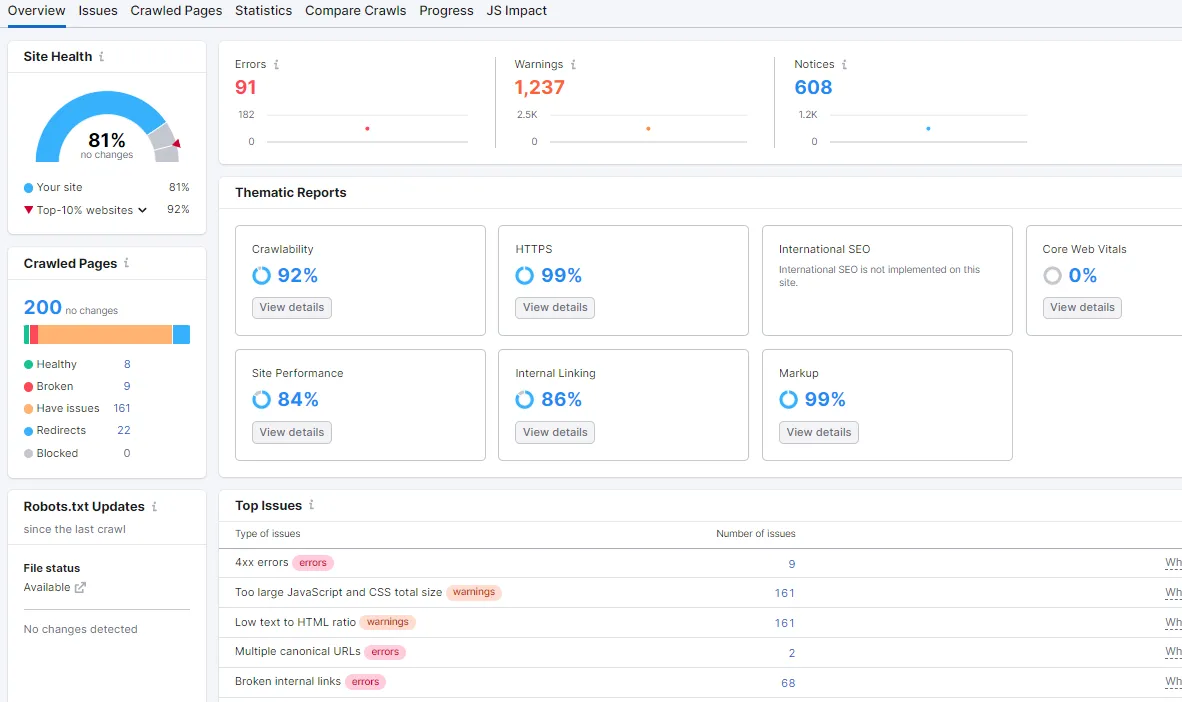
Task: Click the info icon beside Site Health
Action: [x=101, y=57]
